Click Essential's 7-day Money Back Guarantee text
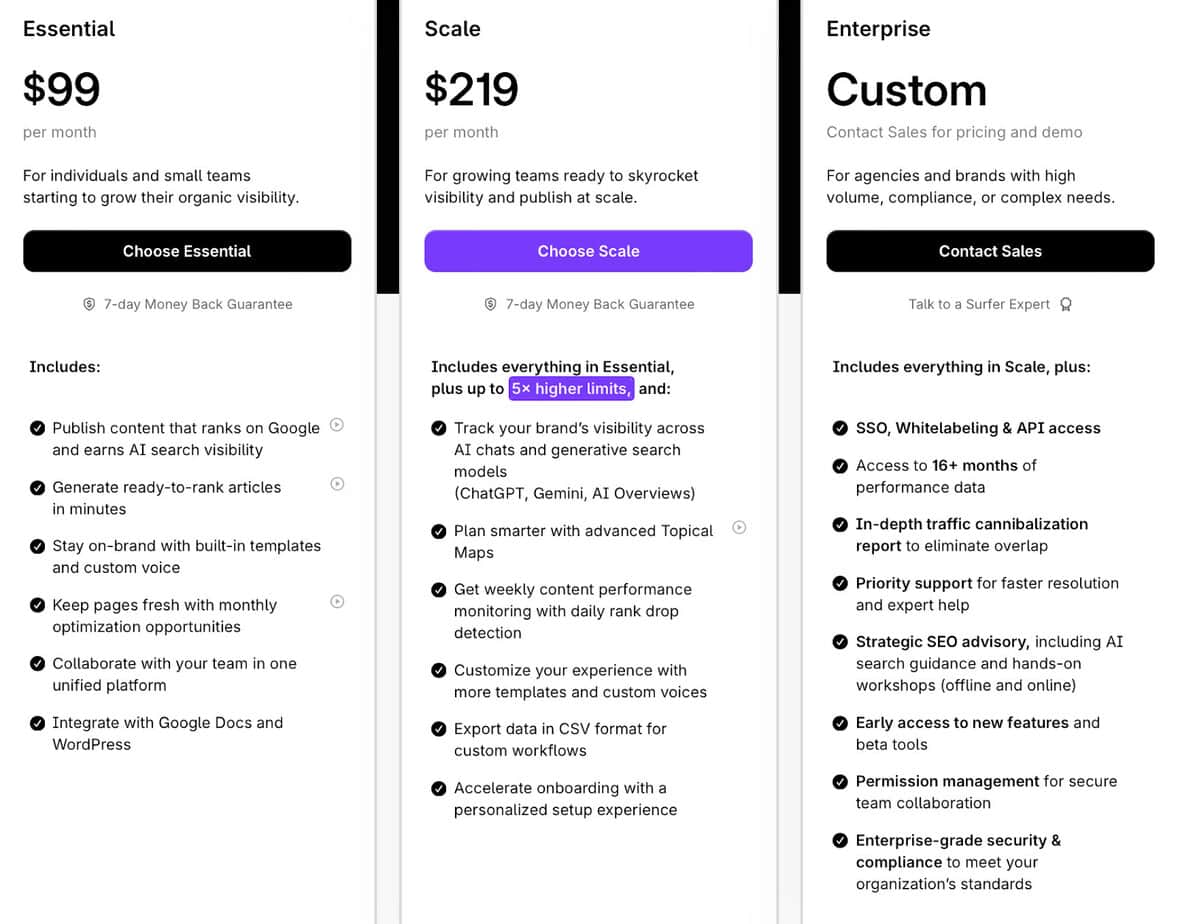The height and width of the screenshot is (924, 1178). coord(198,304)
